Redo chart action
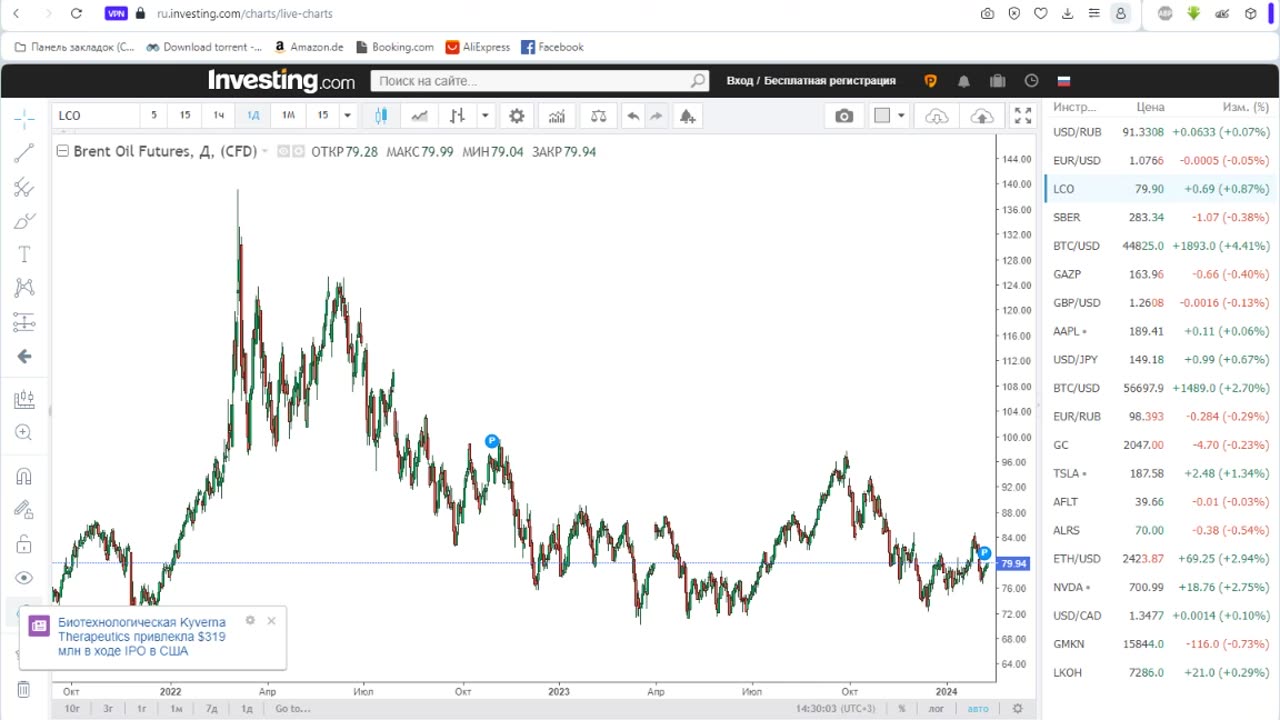The width and height of the screenshot is (1280, 720). [x=656, y=116]
